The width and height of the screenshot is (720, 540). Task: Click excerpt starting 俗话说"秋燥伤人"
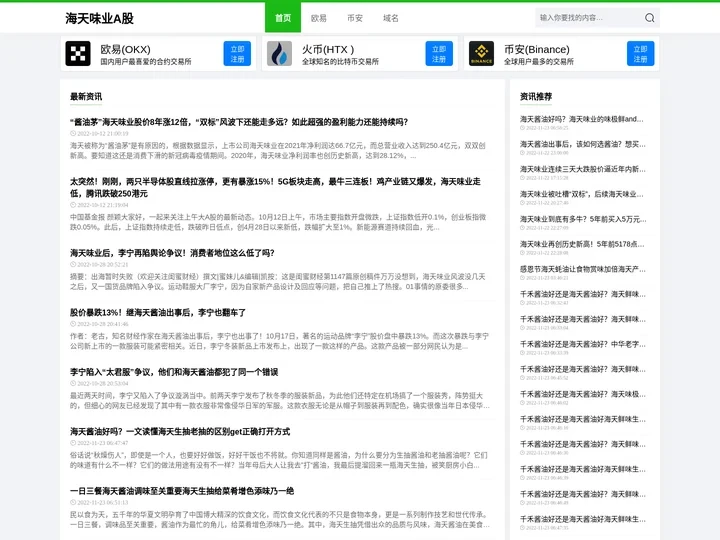pos(279,460)
